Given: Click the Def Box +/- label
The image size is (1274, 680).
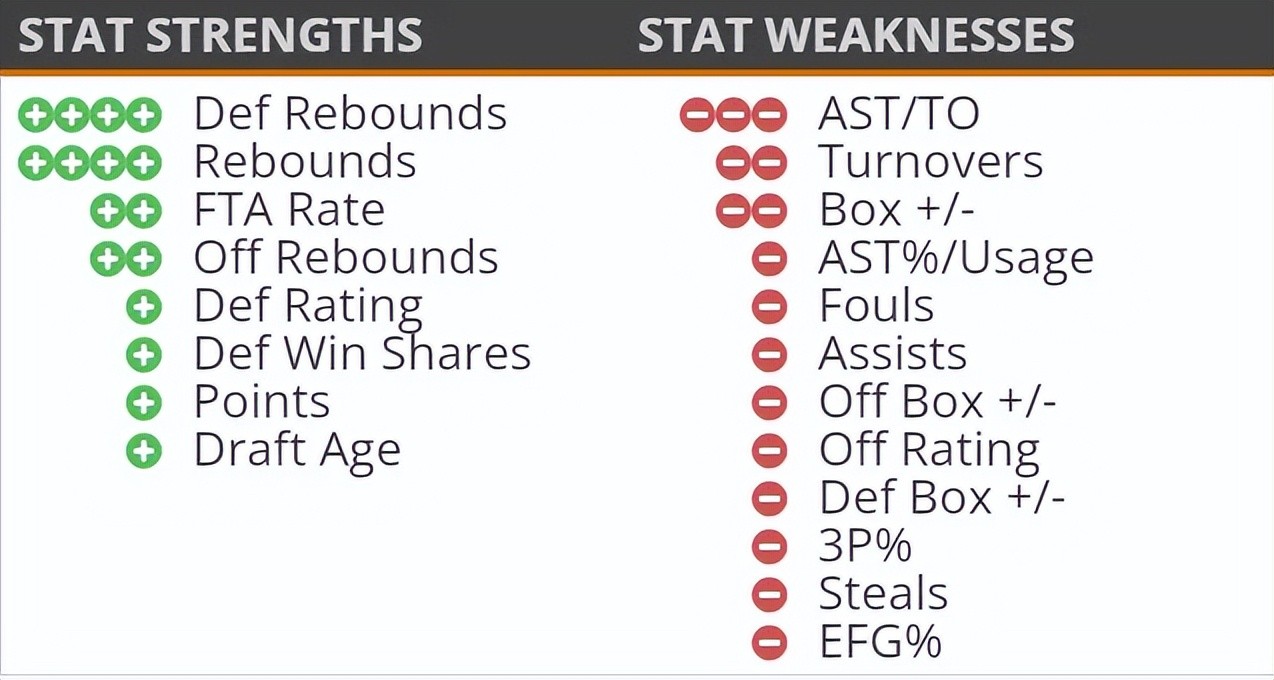Looking at the screenshot, I should point(941,499).
